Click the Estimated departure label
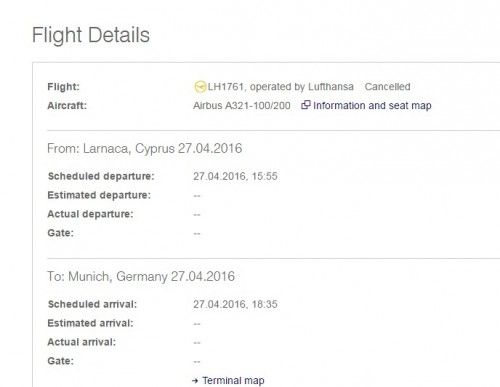This screenshot has height=387, width=500. point(99,195)
